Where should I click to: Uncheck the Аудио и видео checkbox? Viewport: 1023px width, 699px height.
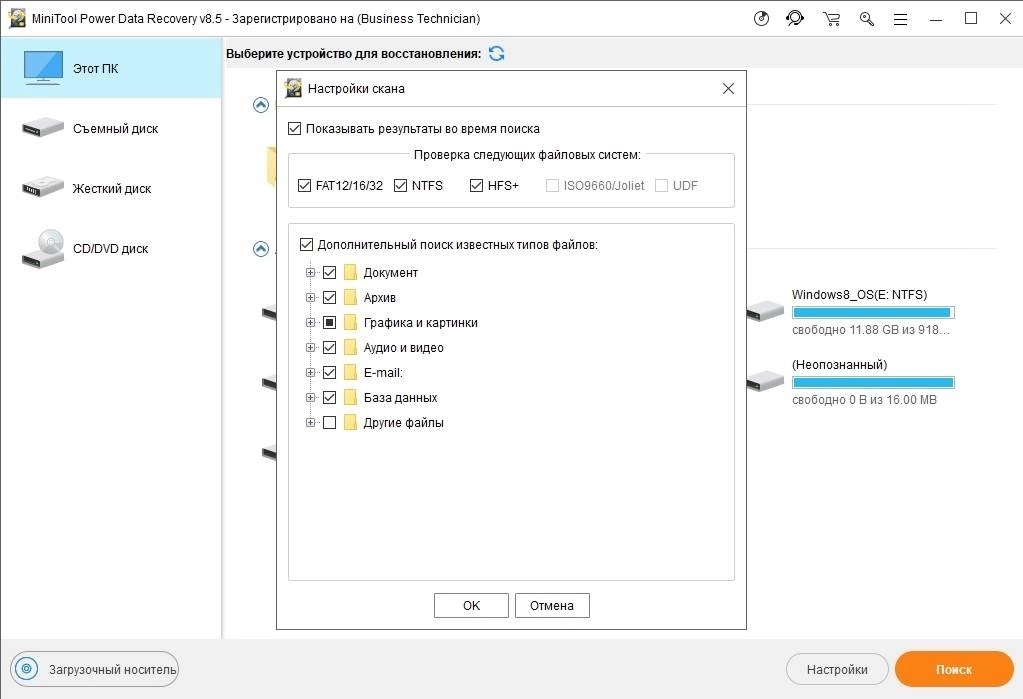pyautogui.click(x=329, y=347)
